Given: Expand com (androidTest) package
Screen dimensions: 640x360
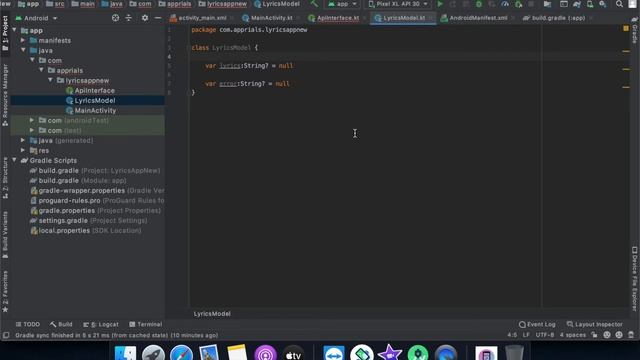Looking at the screenshot, I should 32,120.
